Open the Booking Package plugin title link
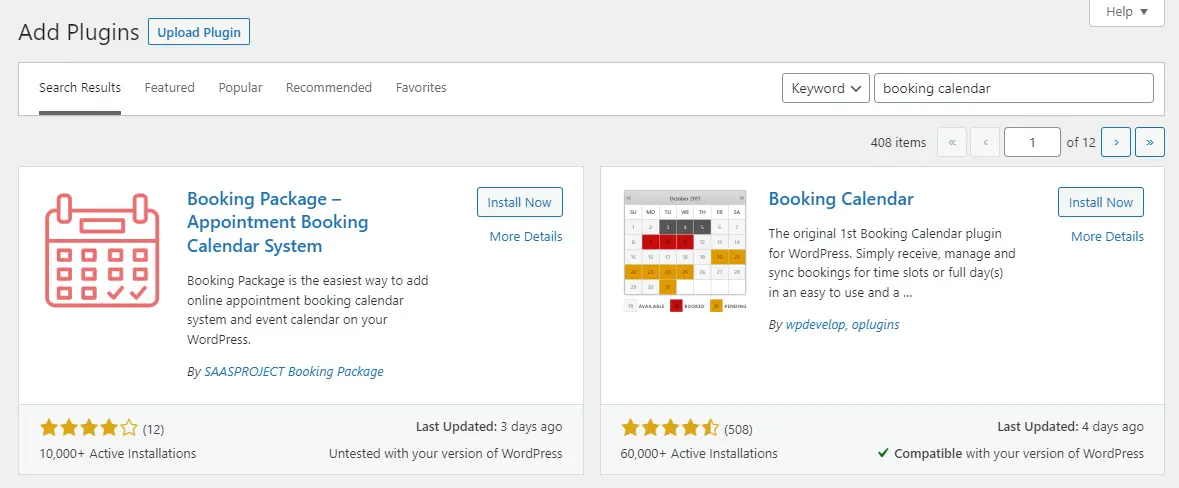Viewport: 1179px width, 488px height. click(x=277, y=223)
